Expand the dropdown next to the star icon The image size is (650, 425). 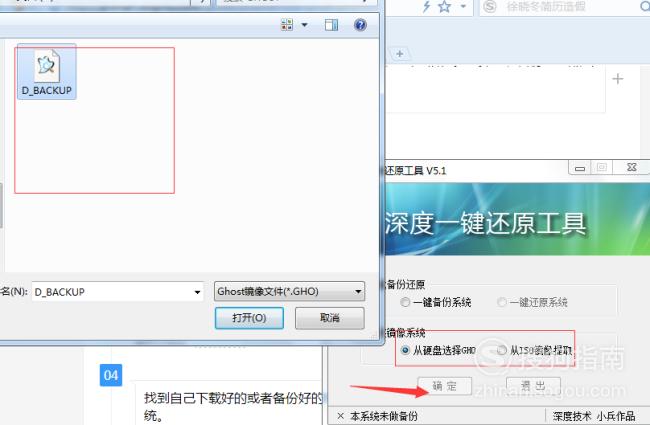pyautogui.click(x=463, y=7)
